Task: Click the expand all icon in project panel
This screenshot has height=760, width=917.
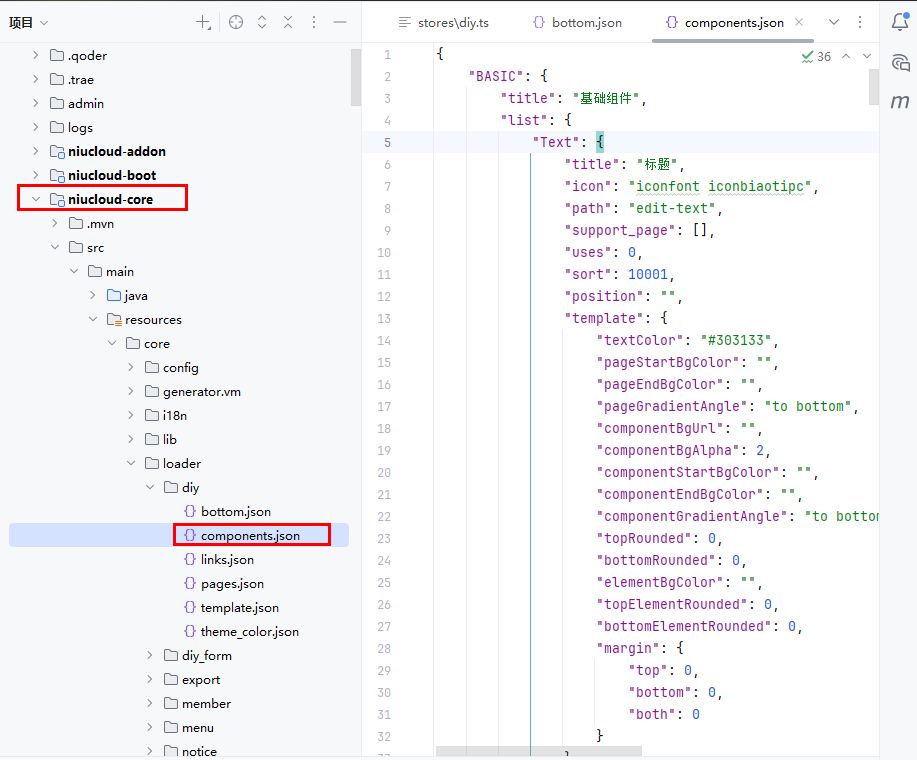Action: (262, 22)
